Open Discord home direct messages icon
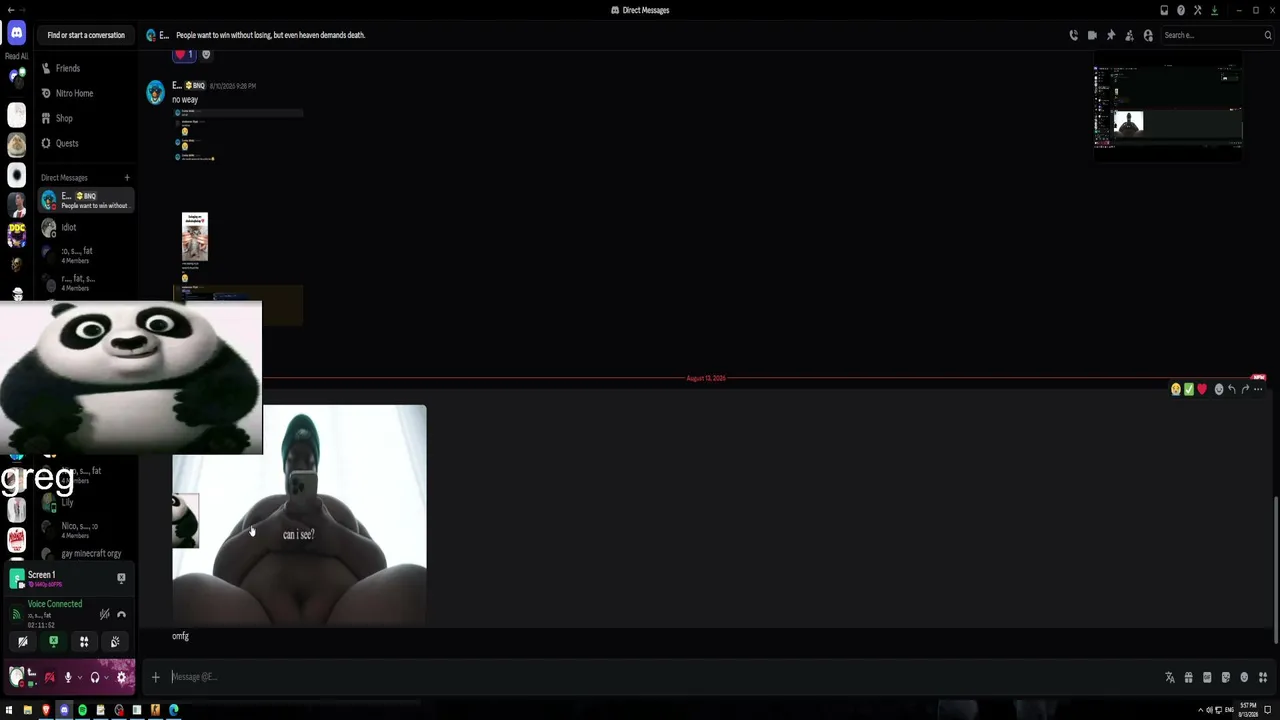This screenshot has height=720, width=1280. click(x=17, y=34)
